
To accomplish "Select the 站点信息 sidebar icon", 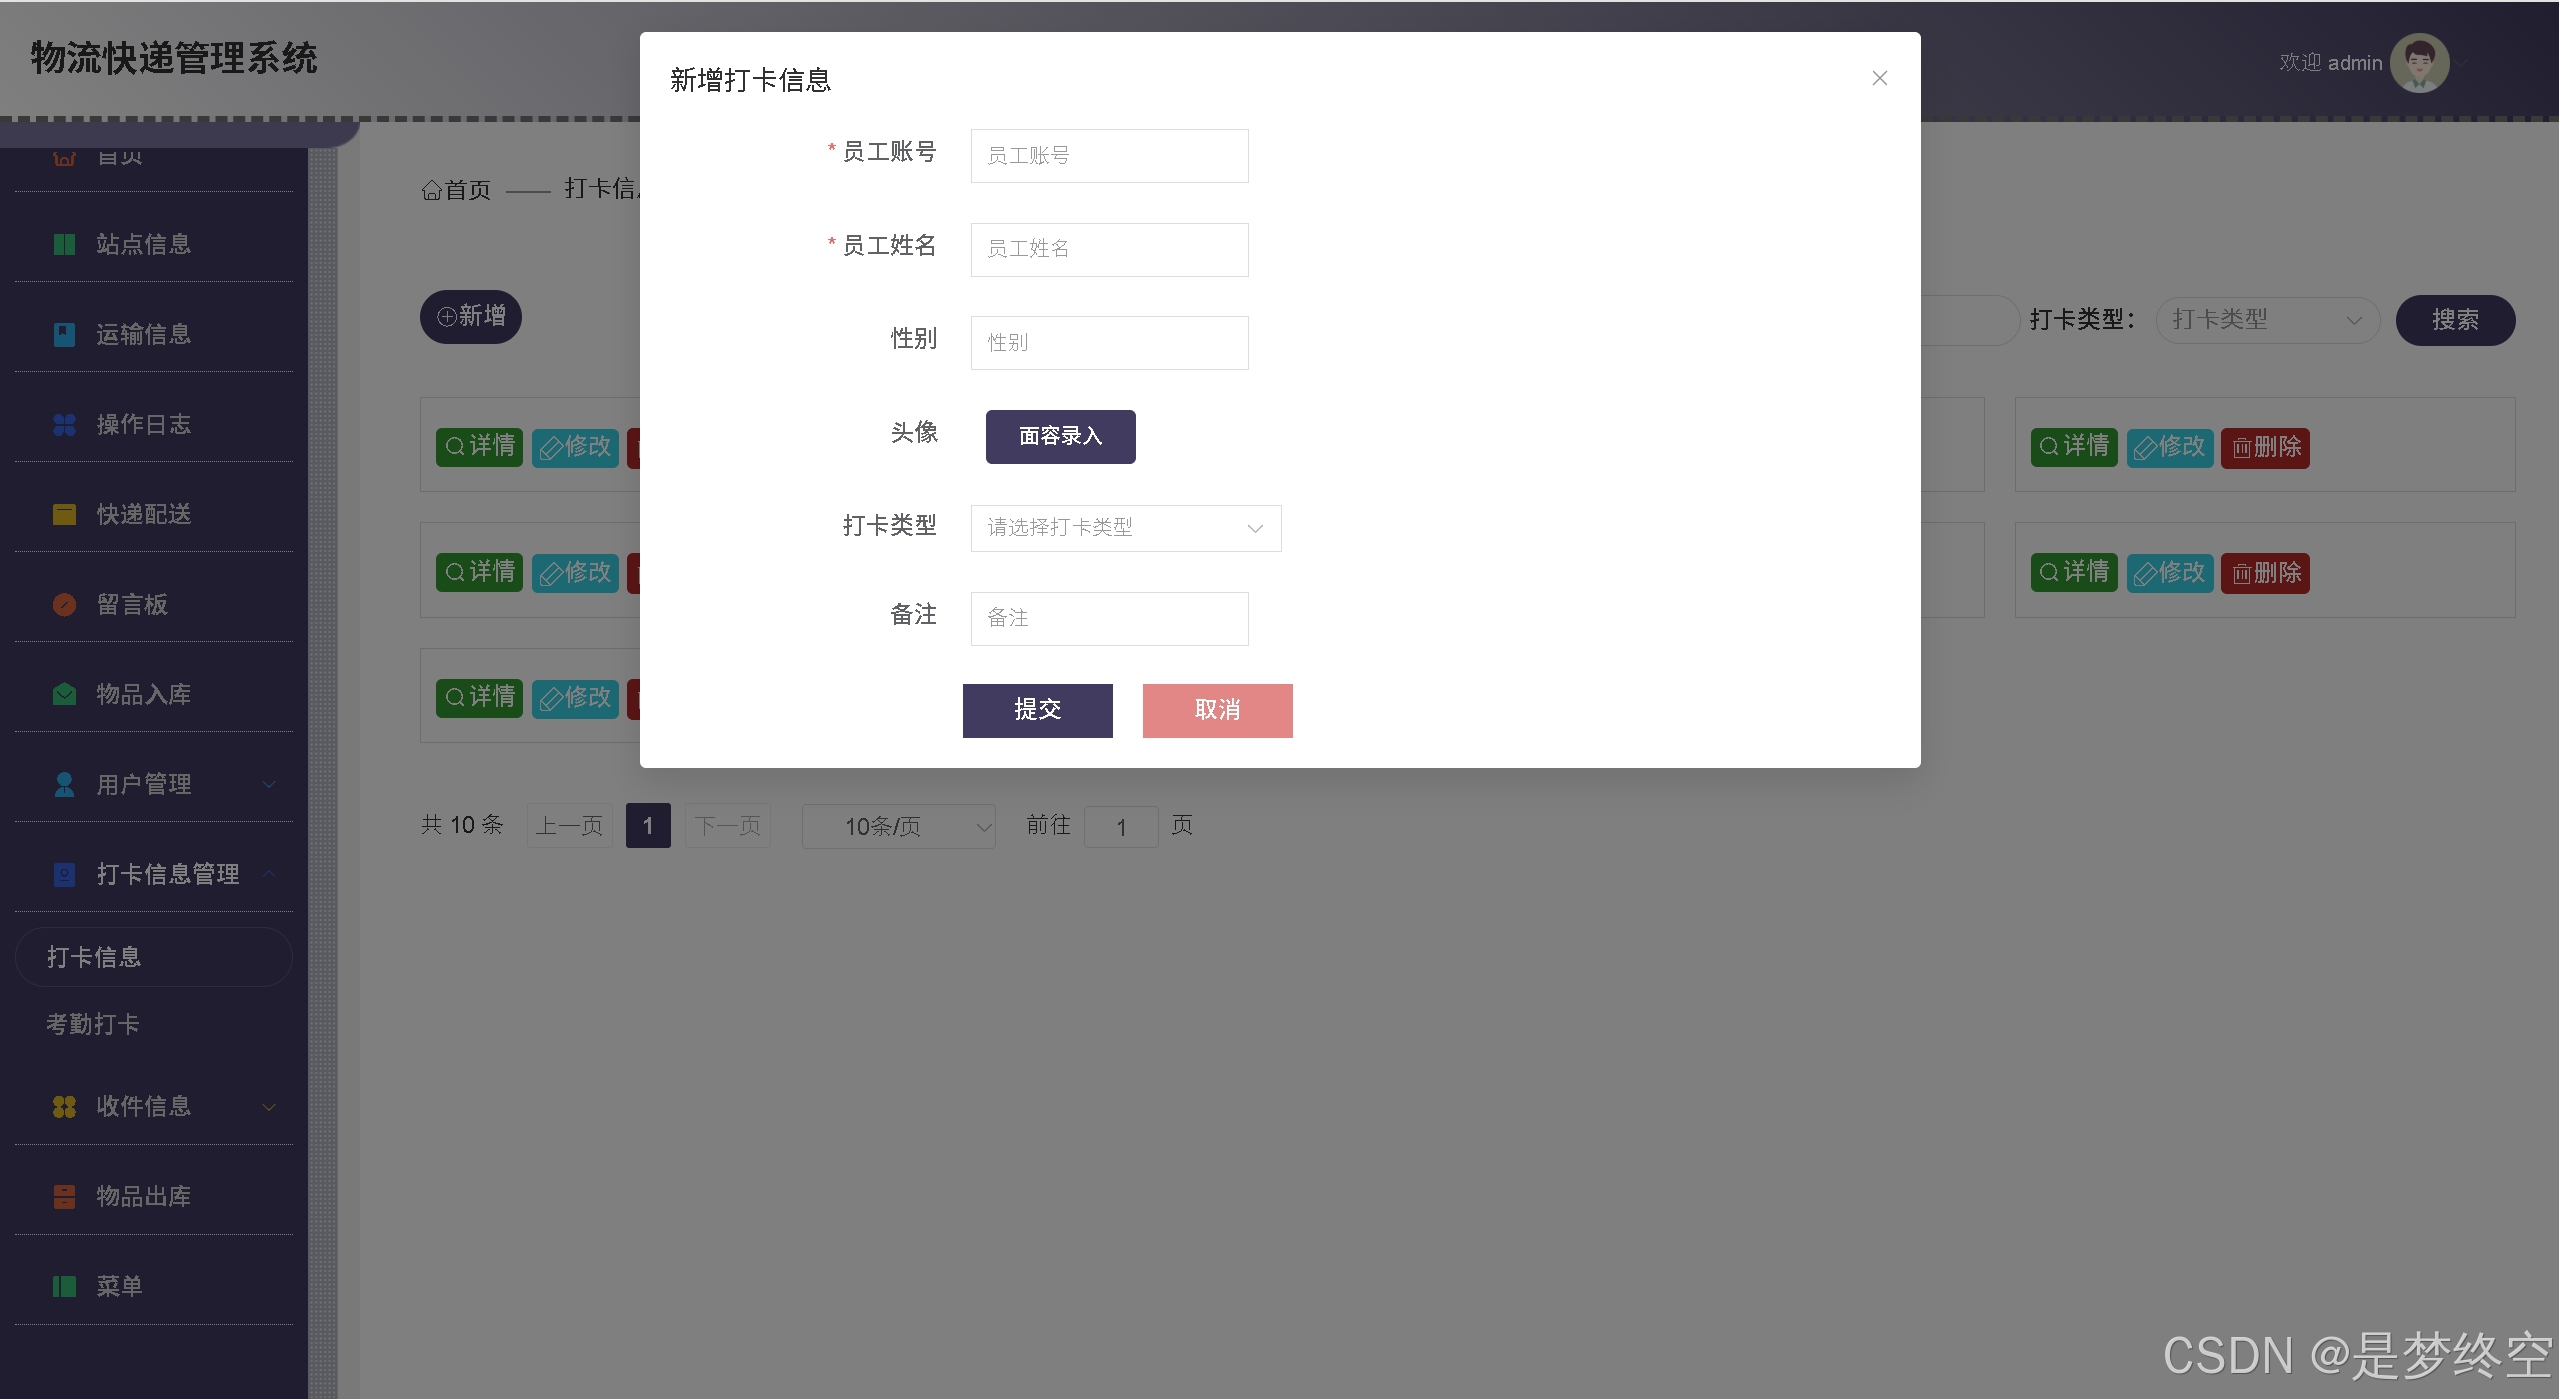I will coord(64,244).
